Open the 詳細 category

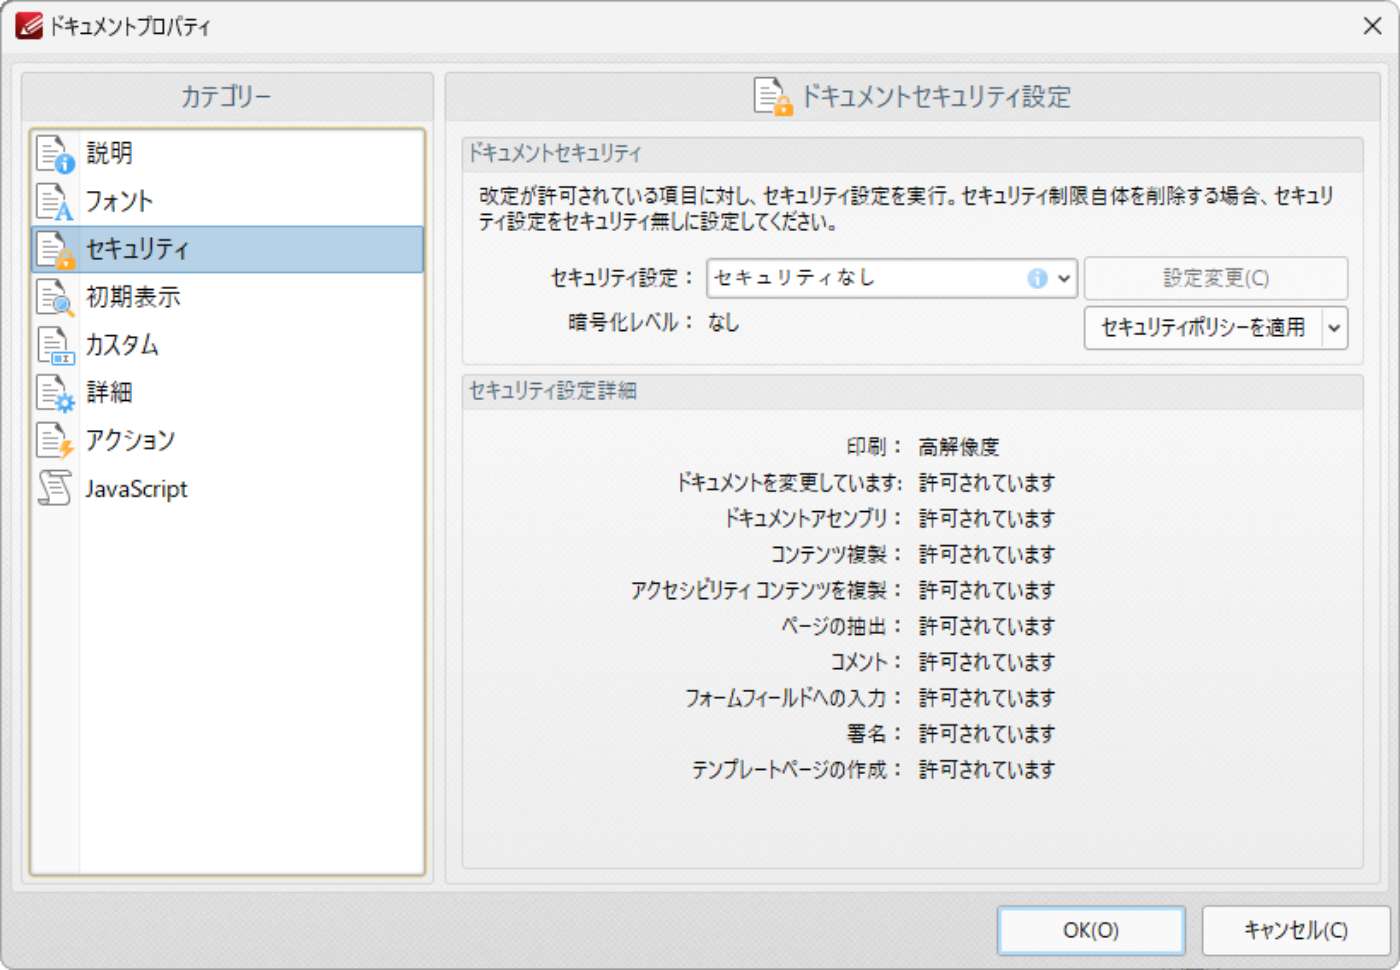coord(228,393)
